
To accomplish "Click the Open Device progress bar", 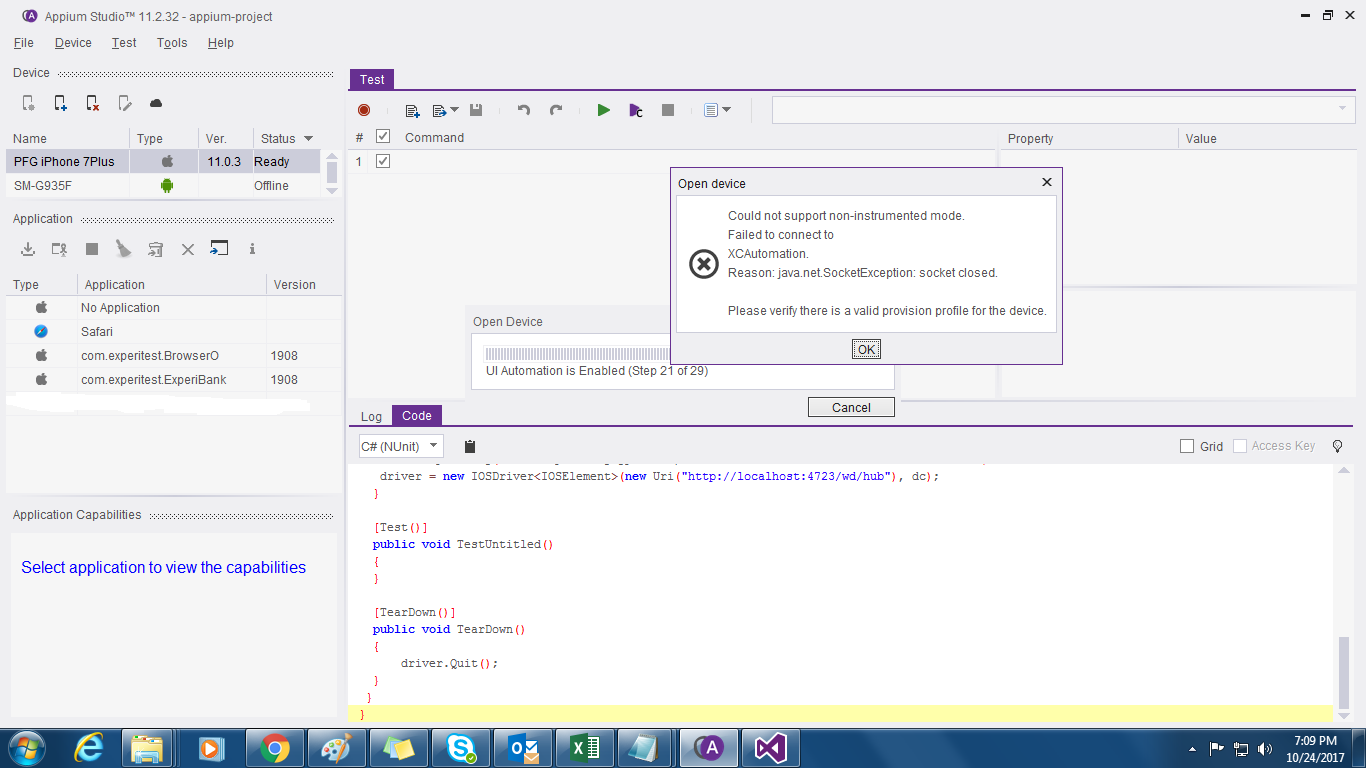I will [576, 353].
